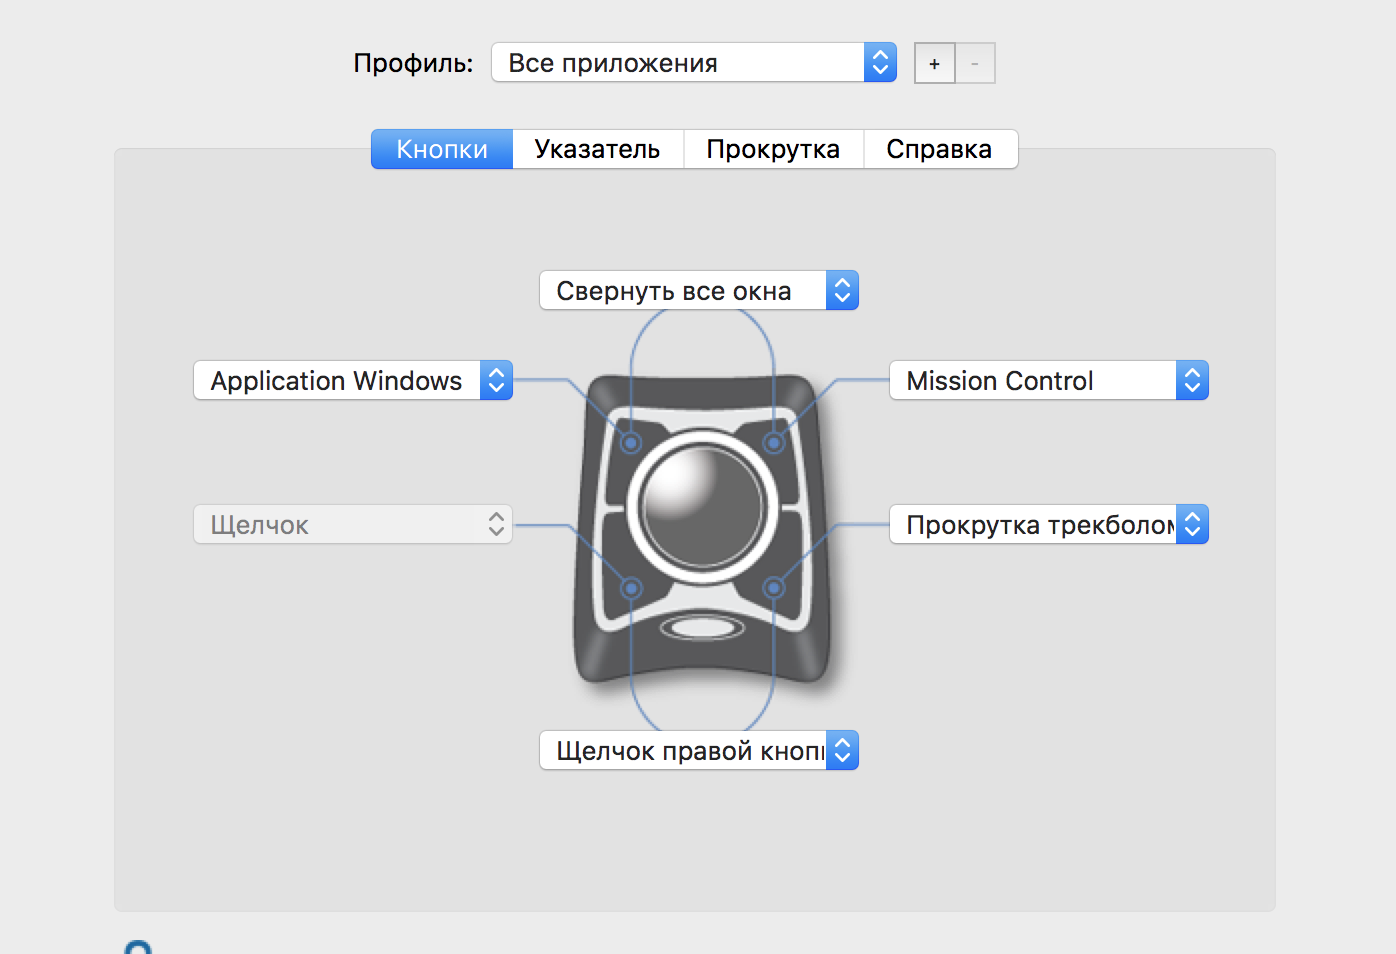Viewport: 1396px width, 954px height.
Task: Switch to the Прокрутка tab
Action: (773, 149)
